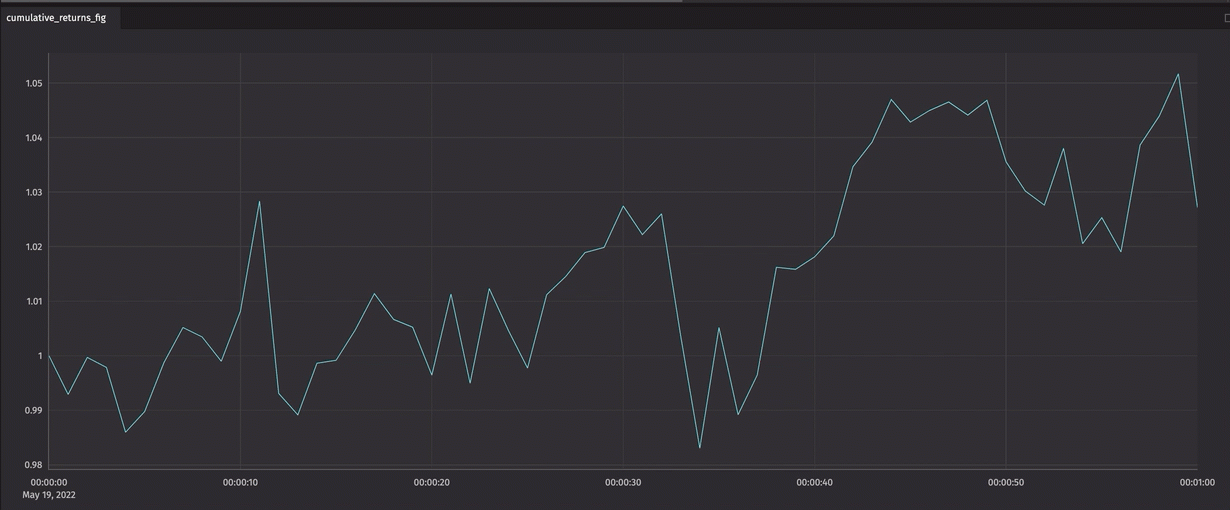Click the 0.99 y-axis label
This screenshot has height=510, width=1230.
pos(34,410)
